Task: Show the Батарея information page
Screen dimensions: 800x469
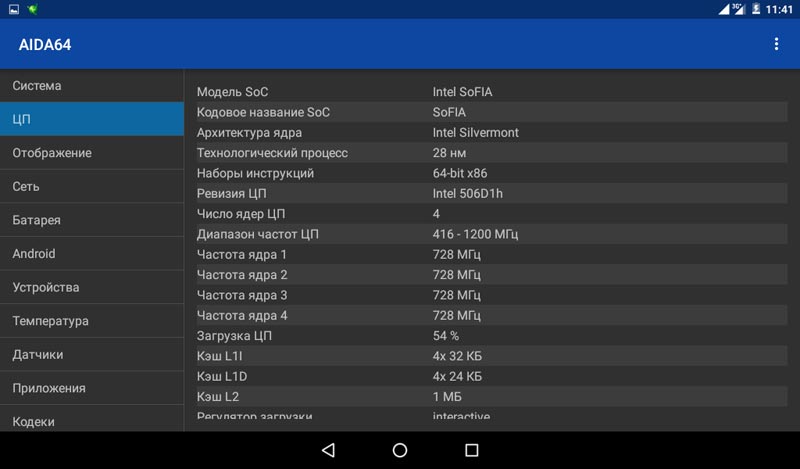Action: click(x=92, y=220)
